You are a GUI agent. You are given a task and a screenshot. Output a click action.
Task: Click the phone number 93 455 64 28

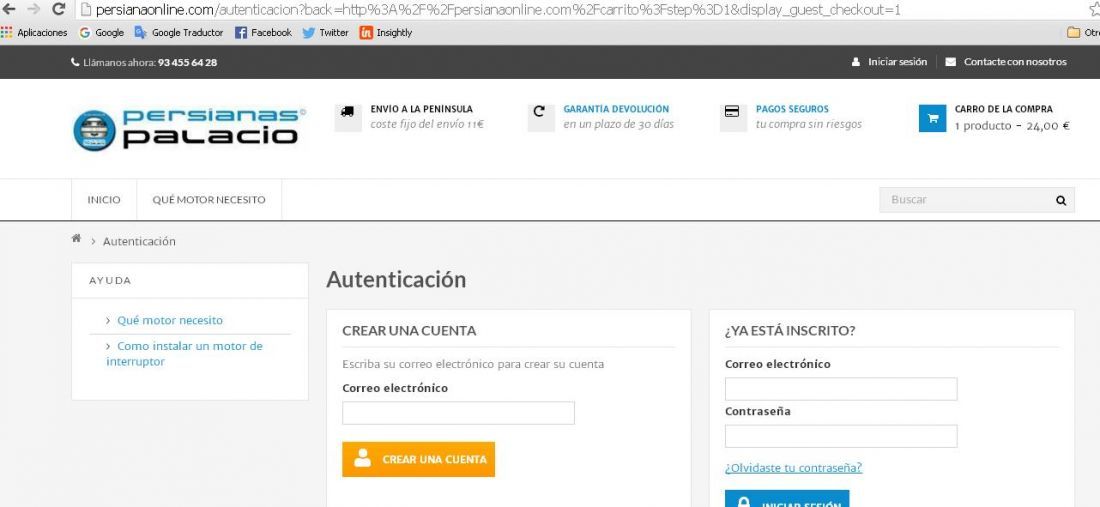[x=187, y=62]
